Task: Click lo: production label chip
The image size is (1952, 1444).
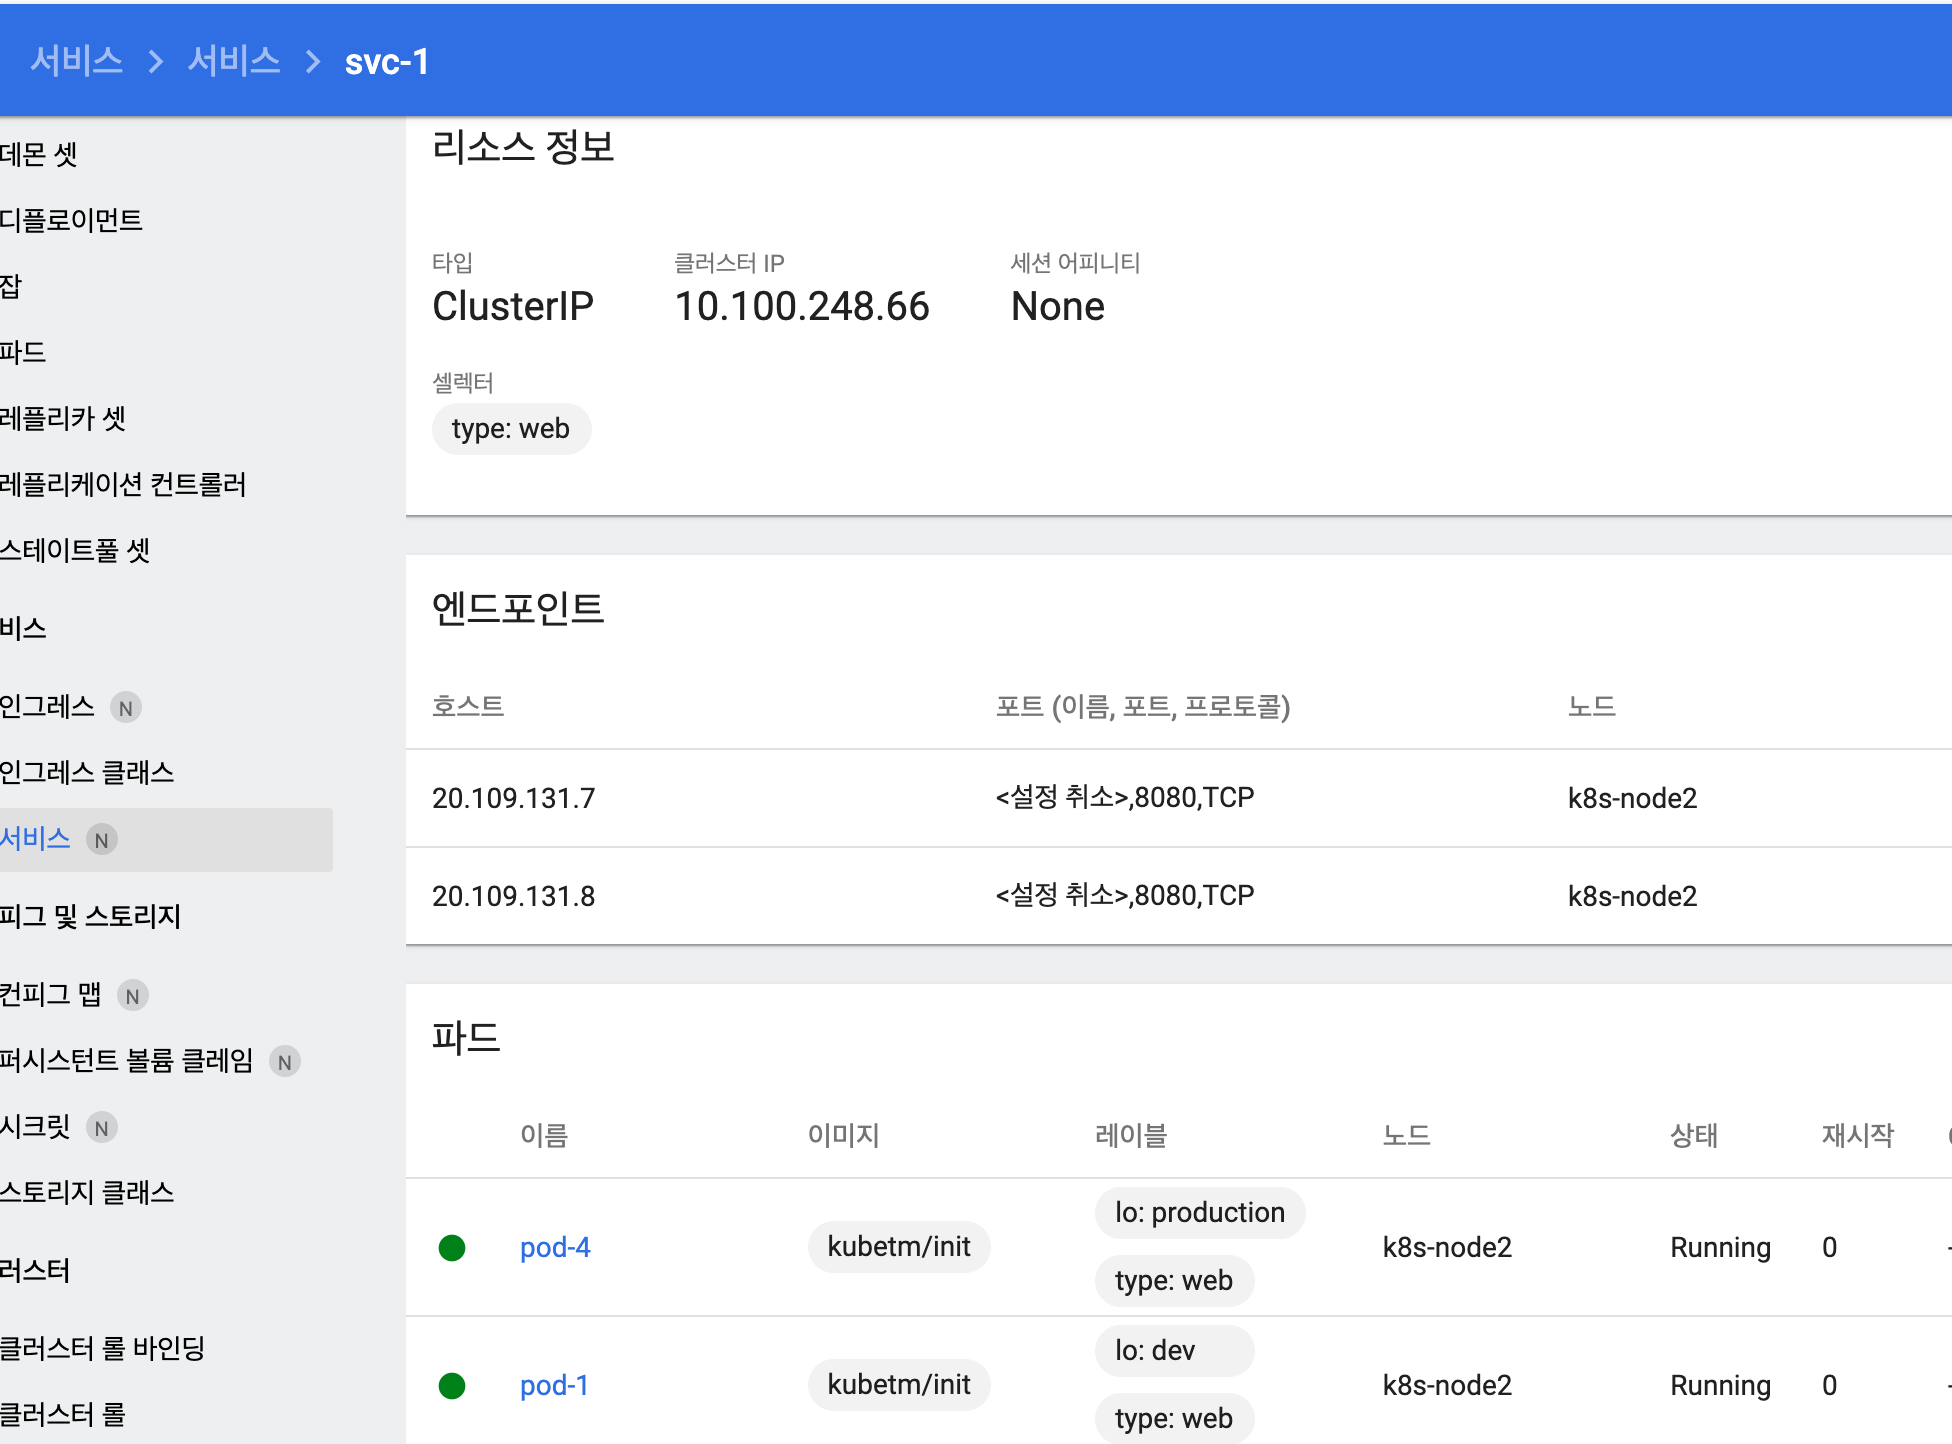Action: [x=1199, y=1213]
